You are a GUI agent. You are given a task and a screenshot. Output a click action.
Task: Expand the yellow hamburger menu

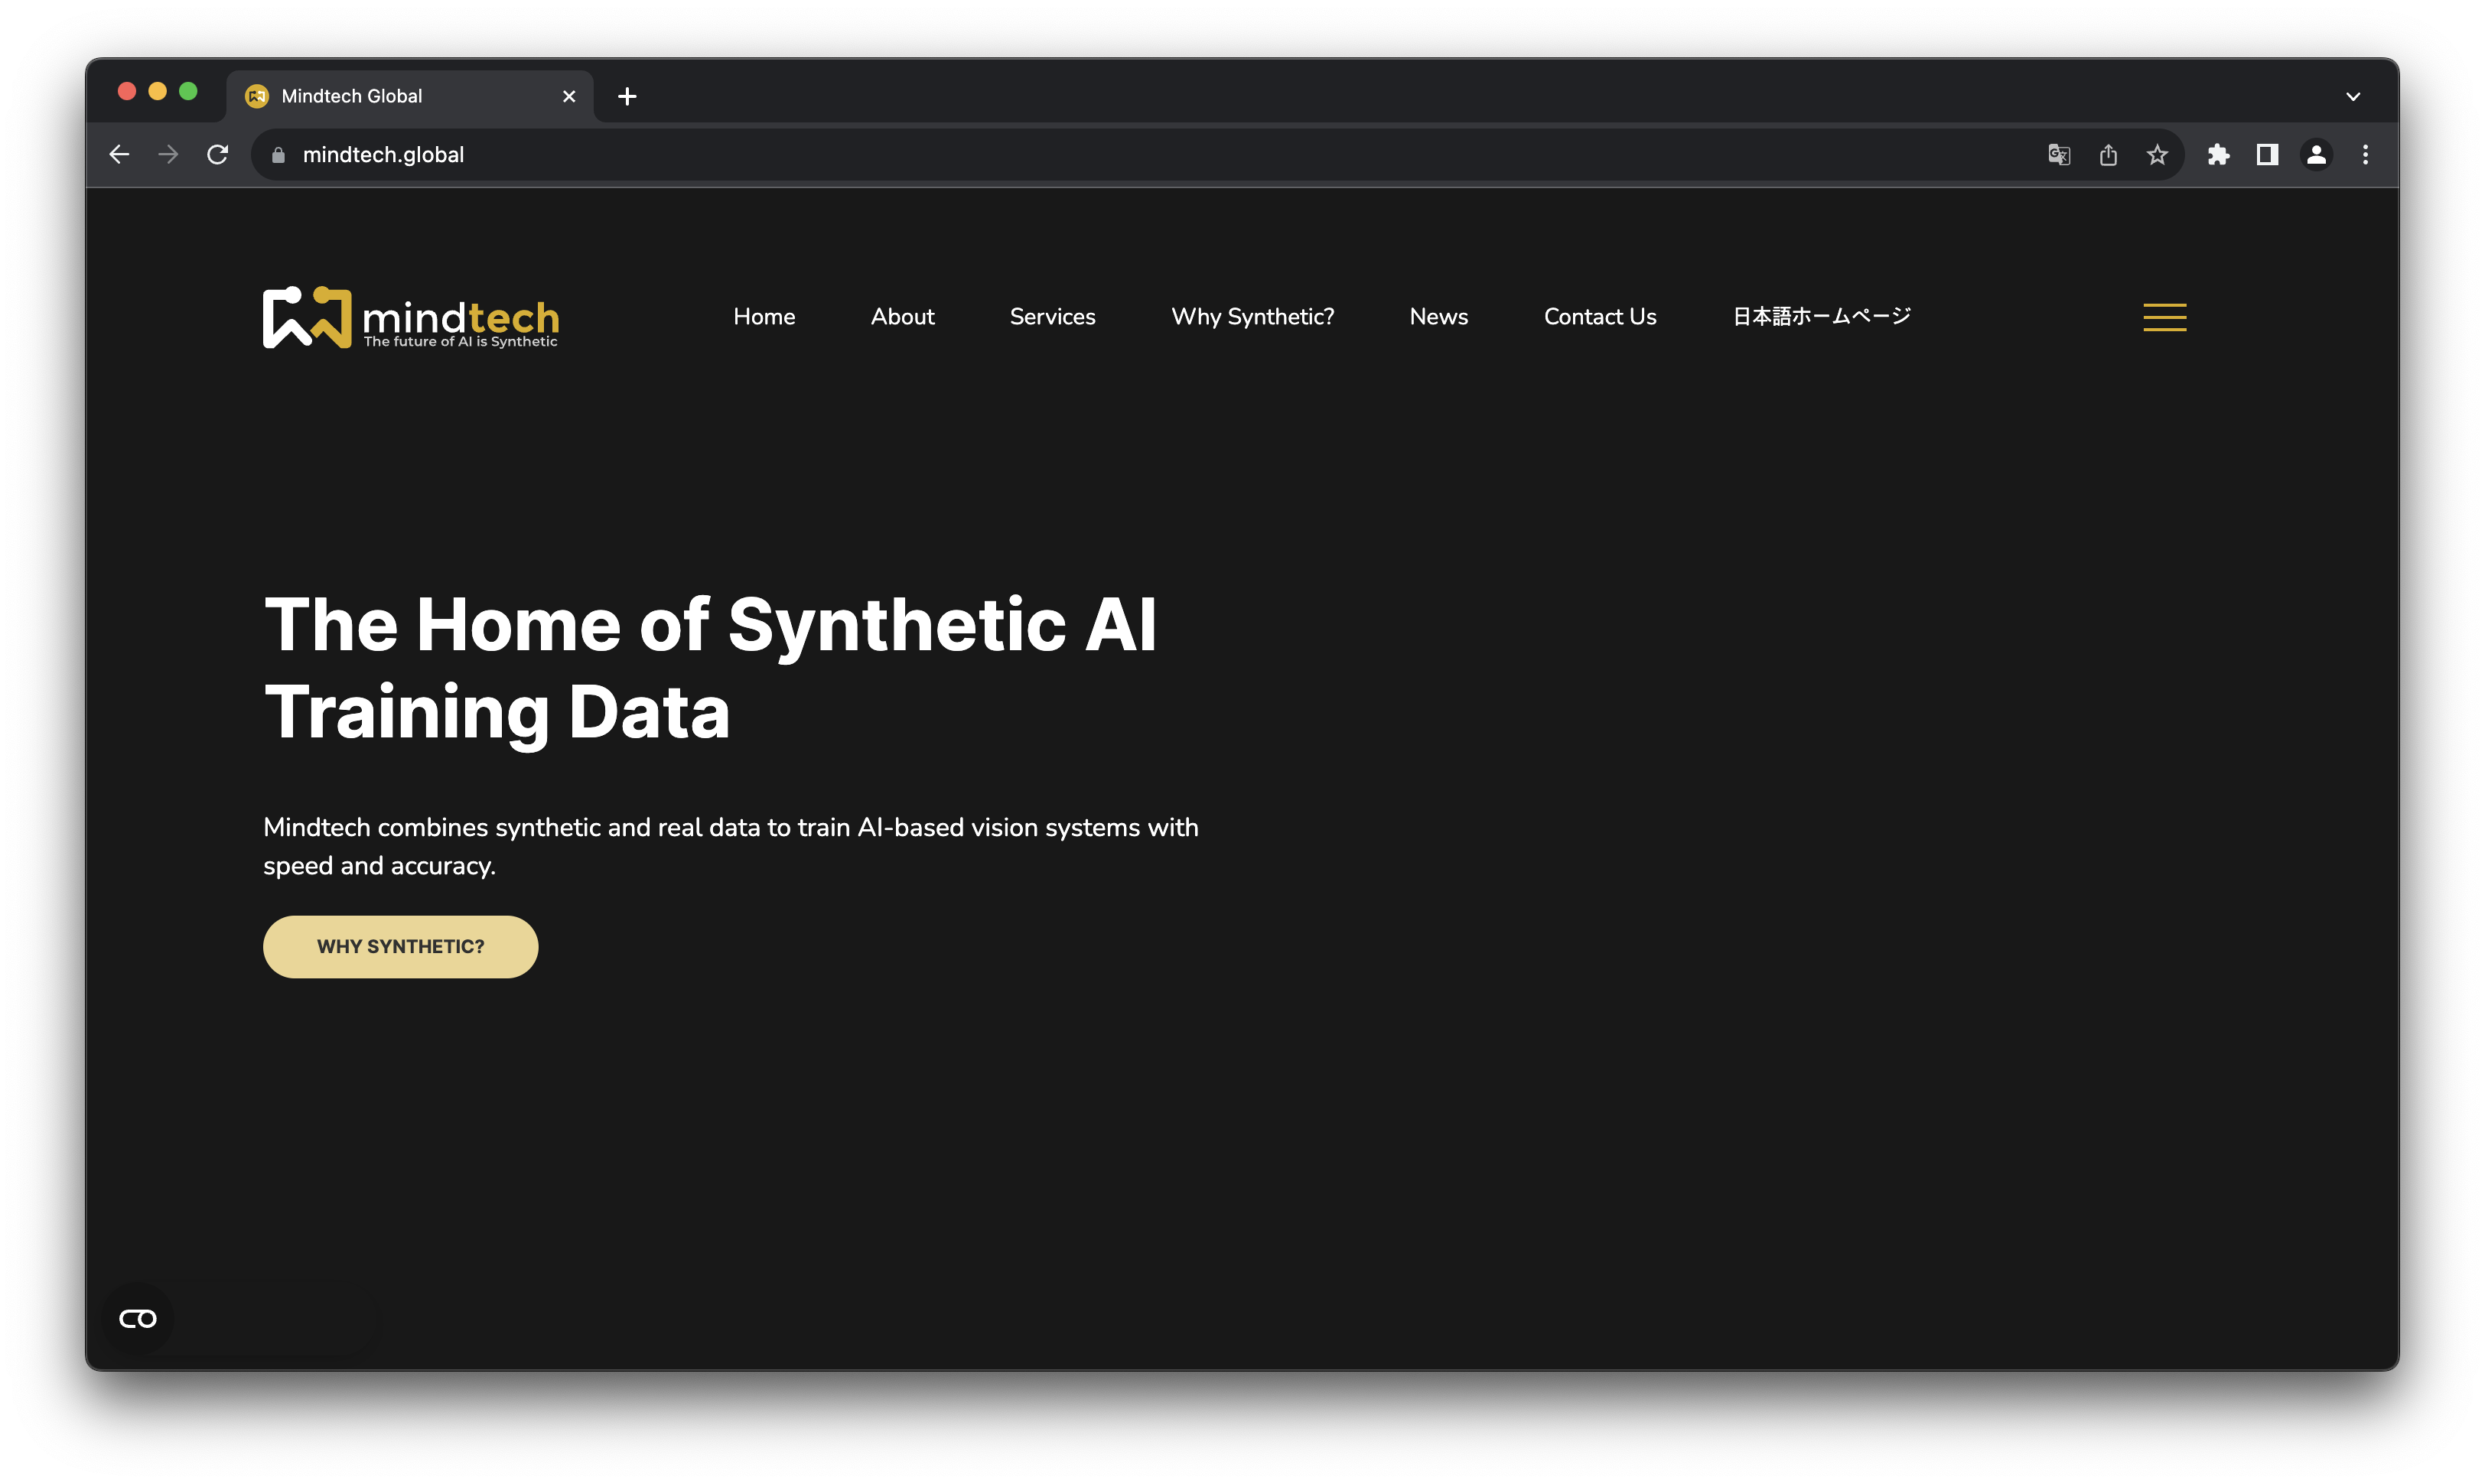pyautogui.click(x=2164, y=317)
